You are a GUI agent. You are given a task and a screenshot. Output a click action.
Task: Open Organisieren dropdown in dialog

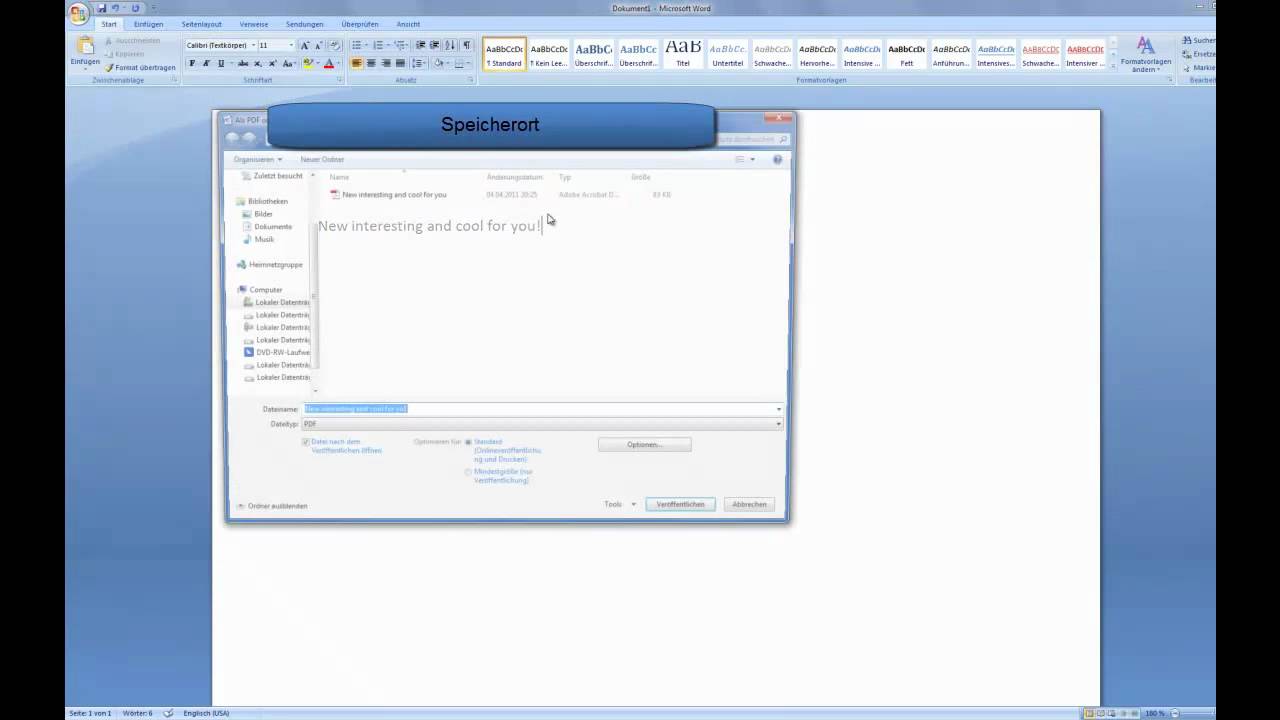point(258,159)
